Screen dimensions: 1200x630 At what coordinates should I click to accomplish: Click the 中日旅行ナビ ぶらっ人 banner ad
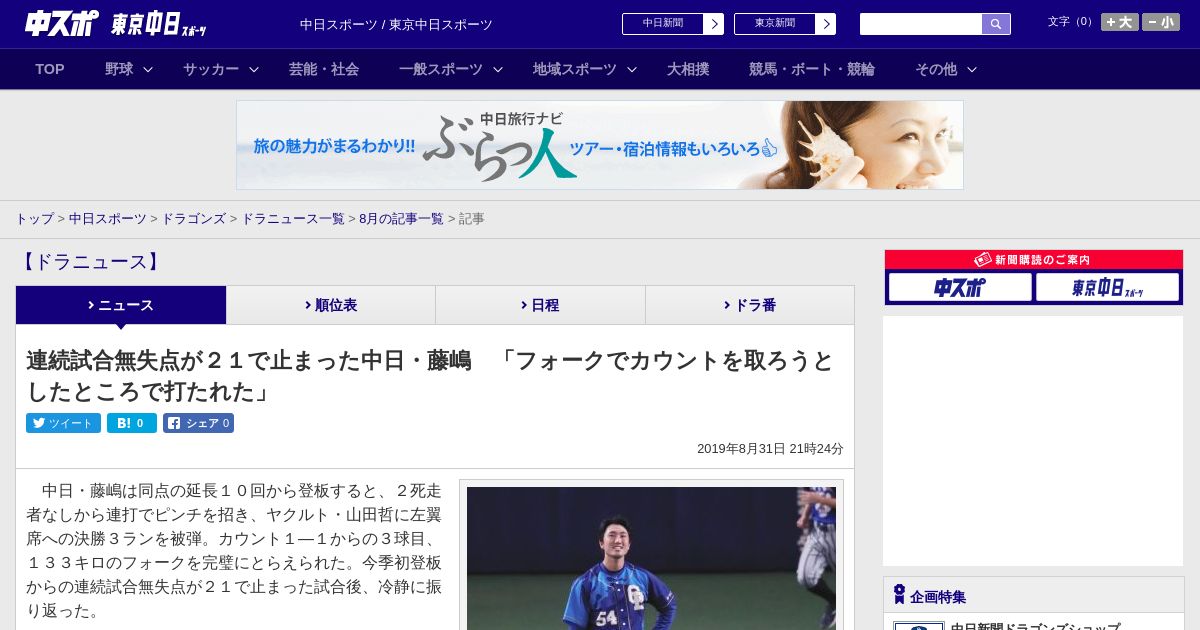point(600,145)
